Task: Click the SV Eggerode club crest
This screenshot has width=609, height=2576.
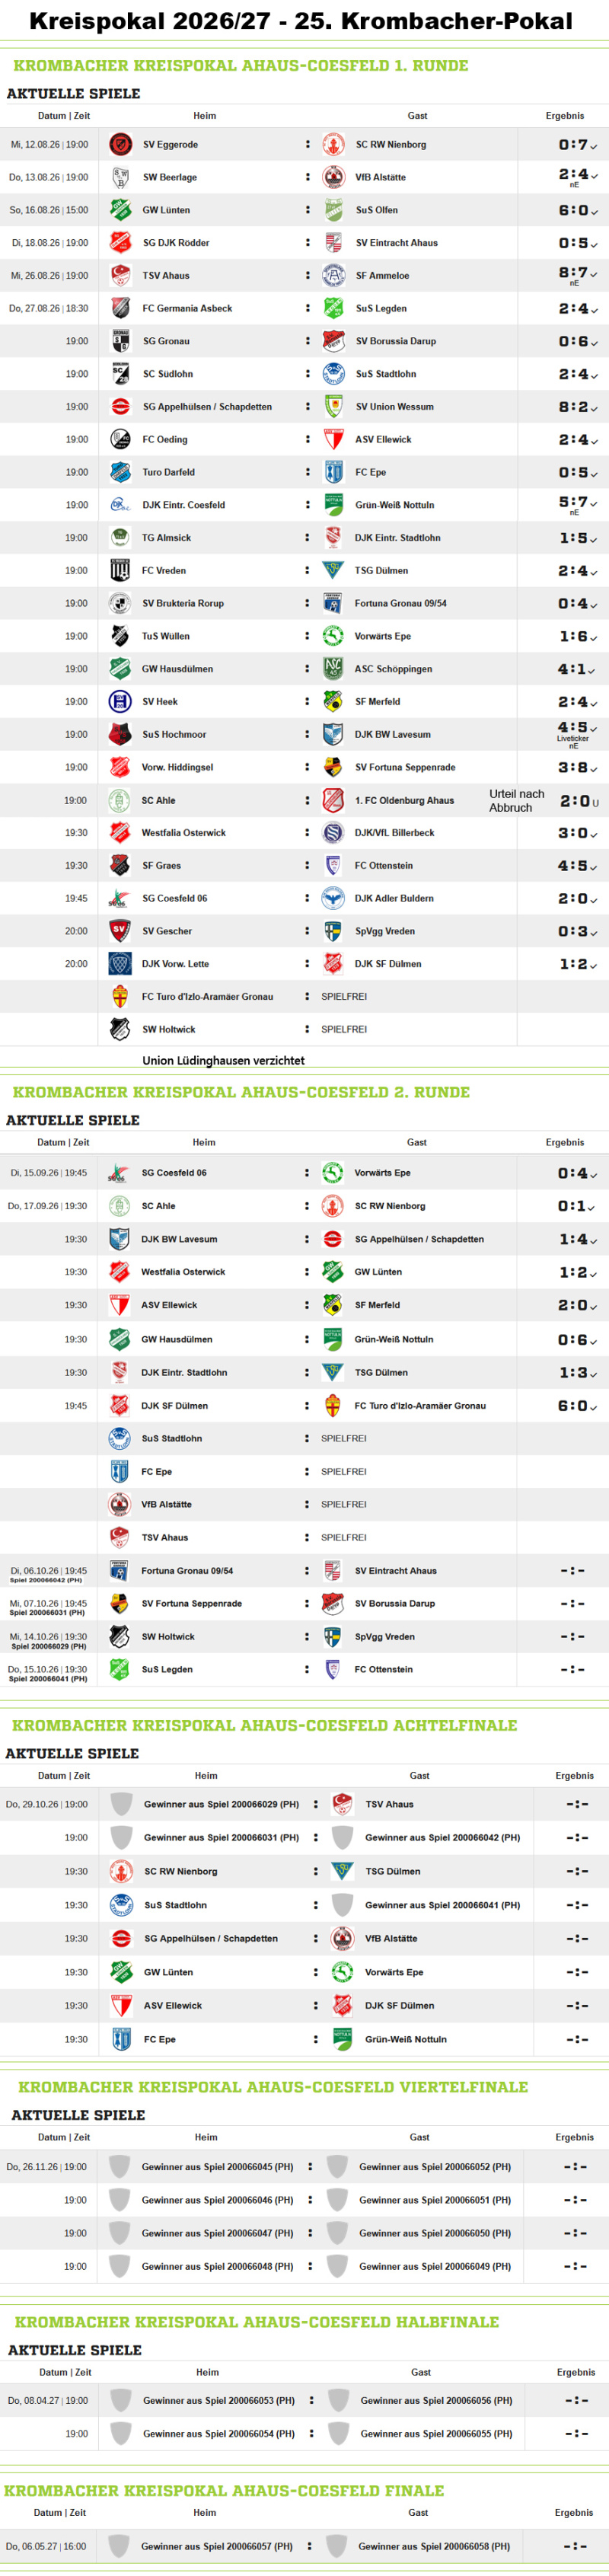Action: (120, 144)
